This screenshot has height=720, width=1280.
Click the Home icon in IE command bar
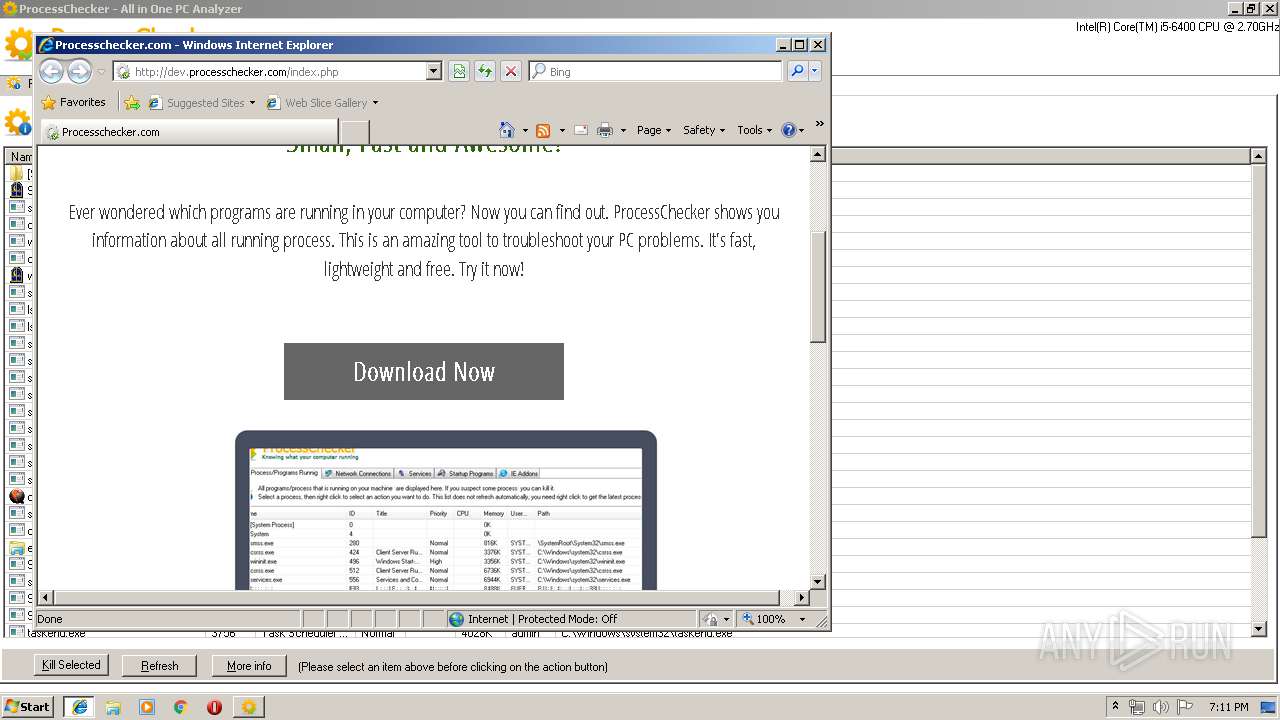pos(507,130)
